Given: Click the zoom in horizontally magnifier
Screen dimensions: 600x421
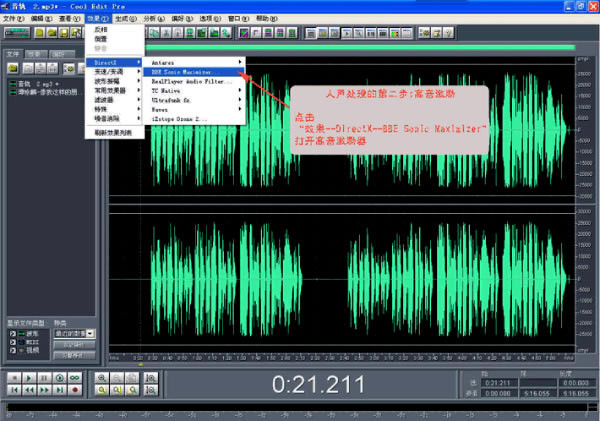Looking at the screenshot, I should pyautogui.click(x=102, y=377).
